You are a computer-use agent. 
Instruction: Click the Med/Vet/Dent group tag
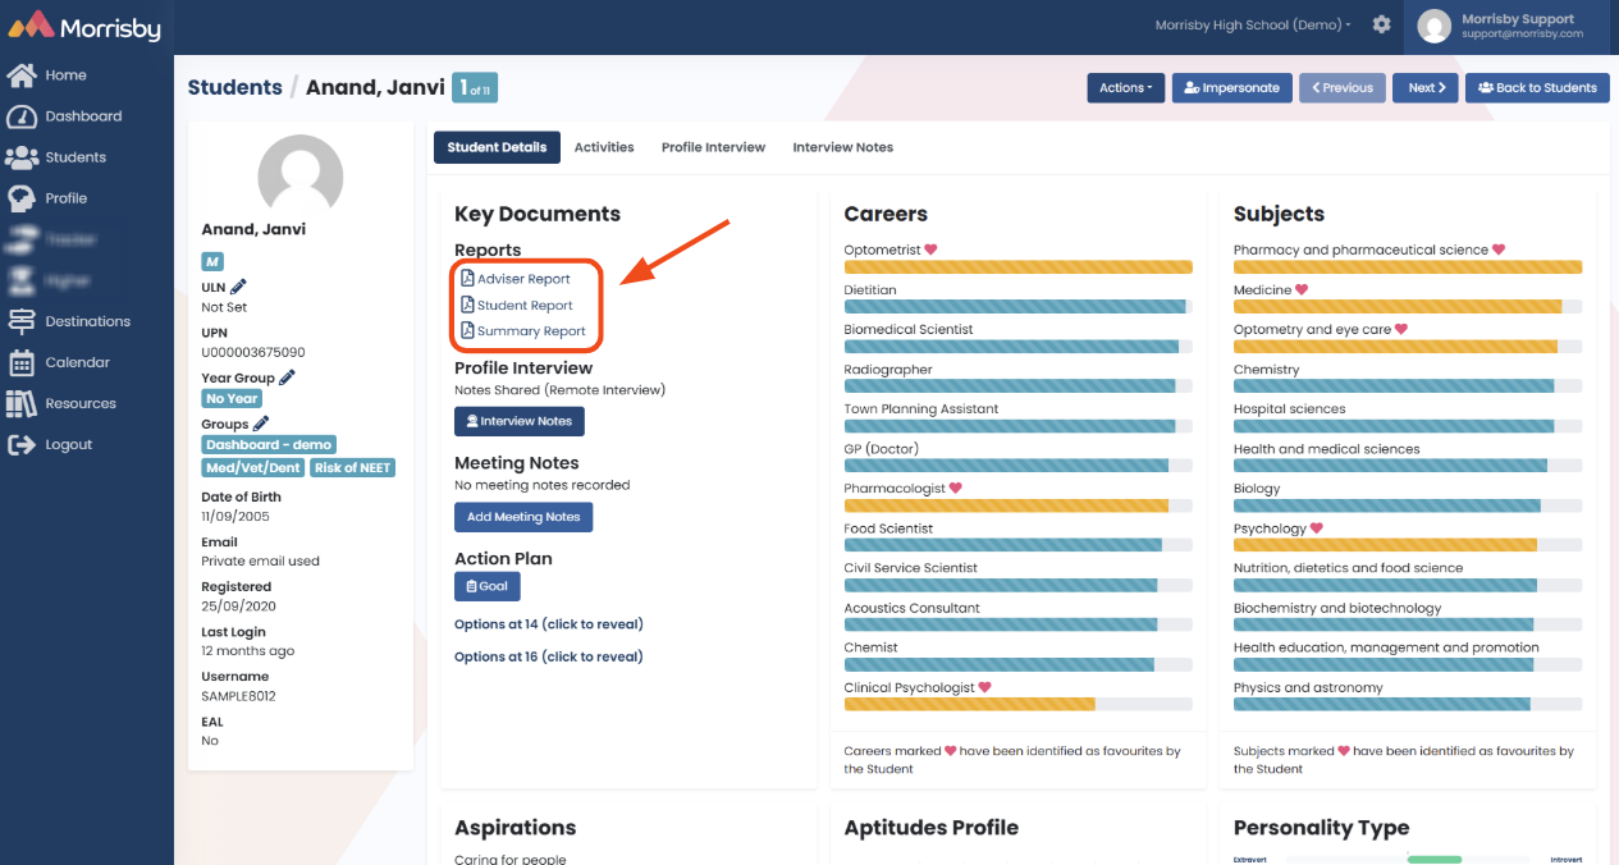[x=253, y=468]
